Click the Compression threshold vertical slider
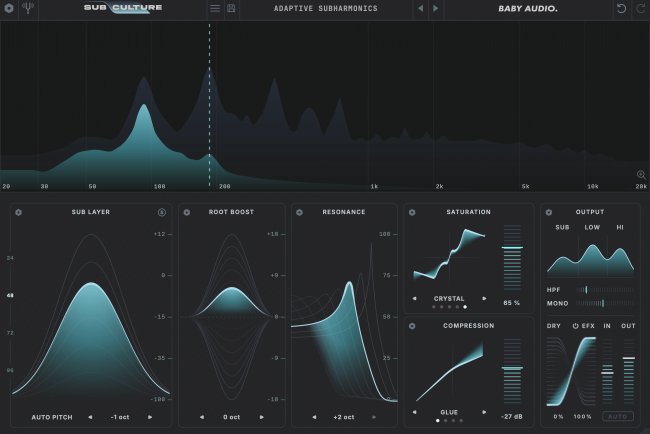Screen dimensions: 650x434 (512, 371)
